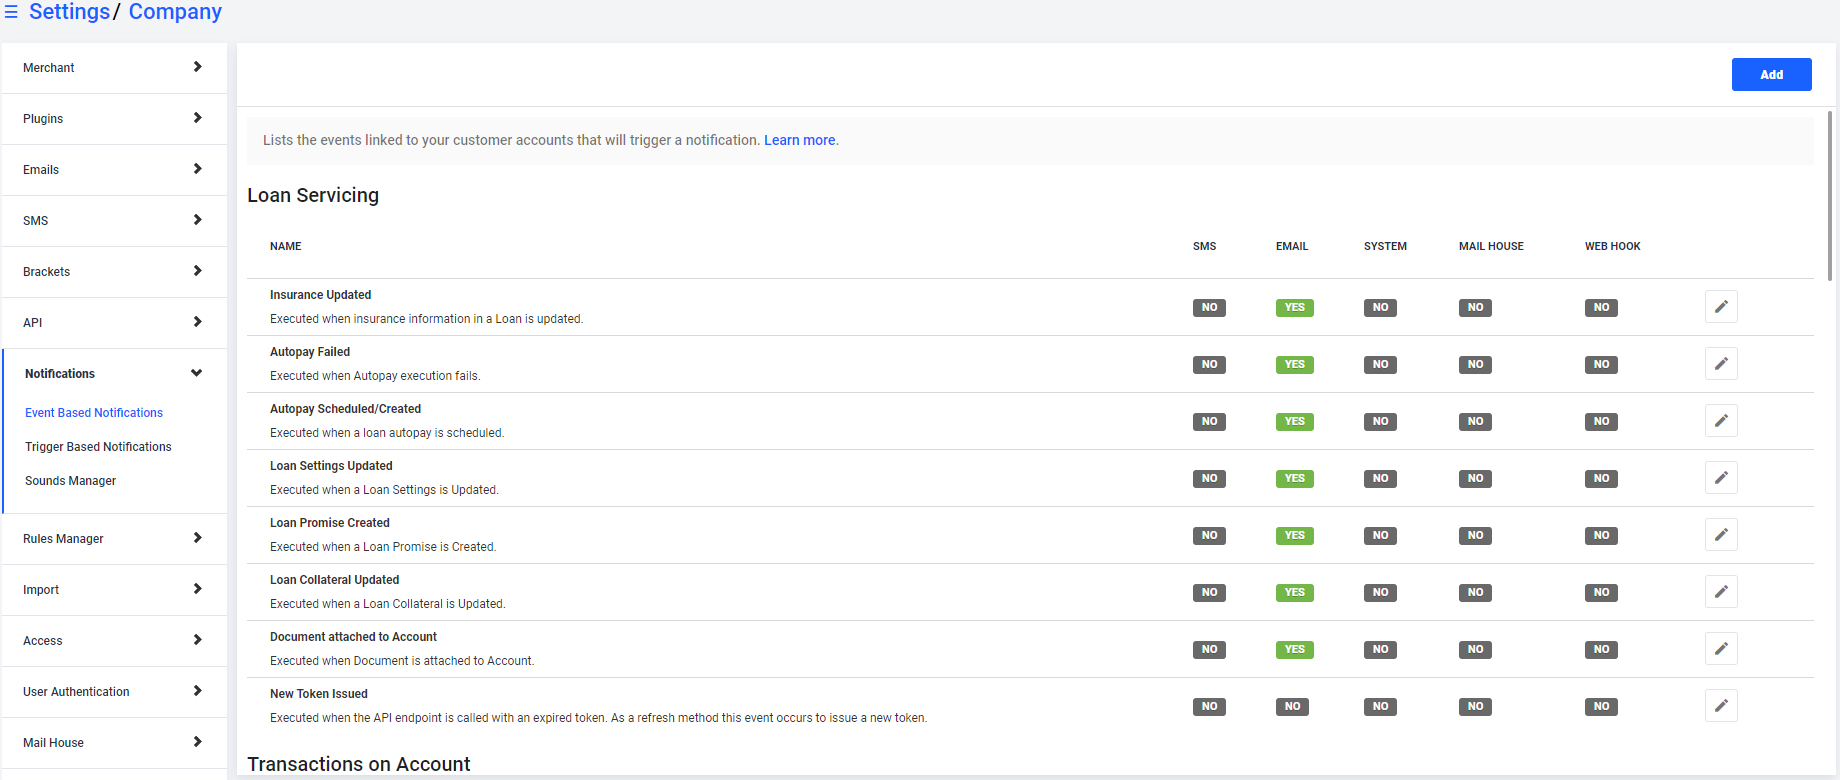Go to Settings breadcrumb link
Screen dimensions: 1840x780
[69, 12]
